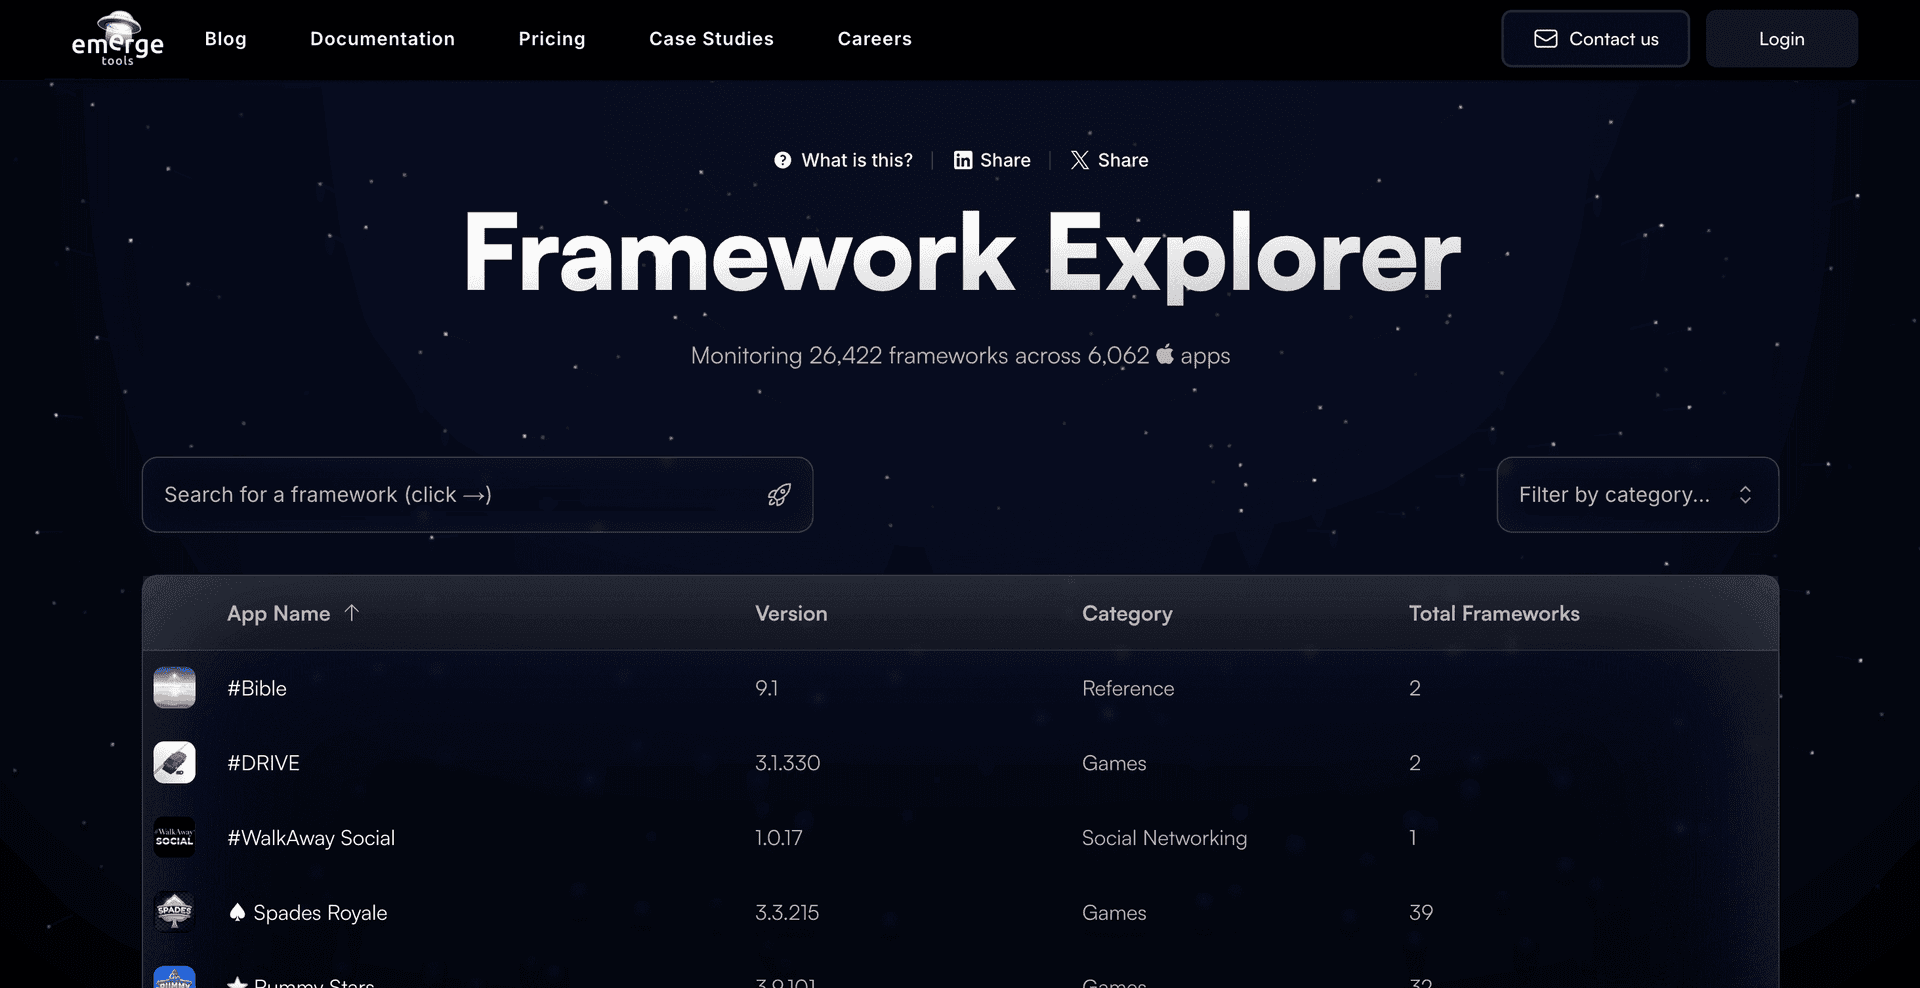Viewport: 1920px width, 988px height.
Task: Open the Filter by category dropdown
Action: tap(1637, 494)
